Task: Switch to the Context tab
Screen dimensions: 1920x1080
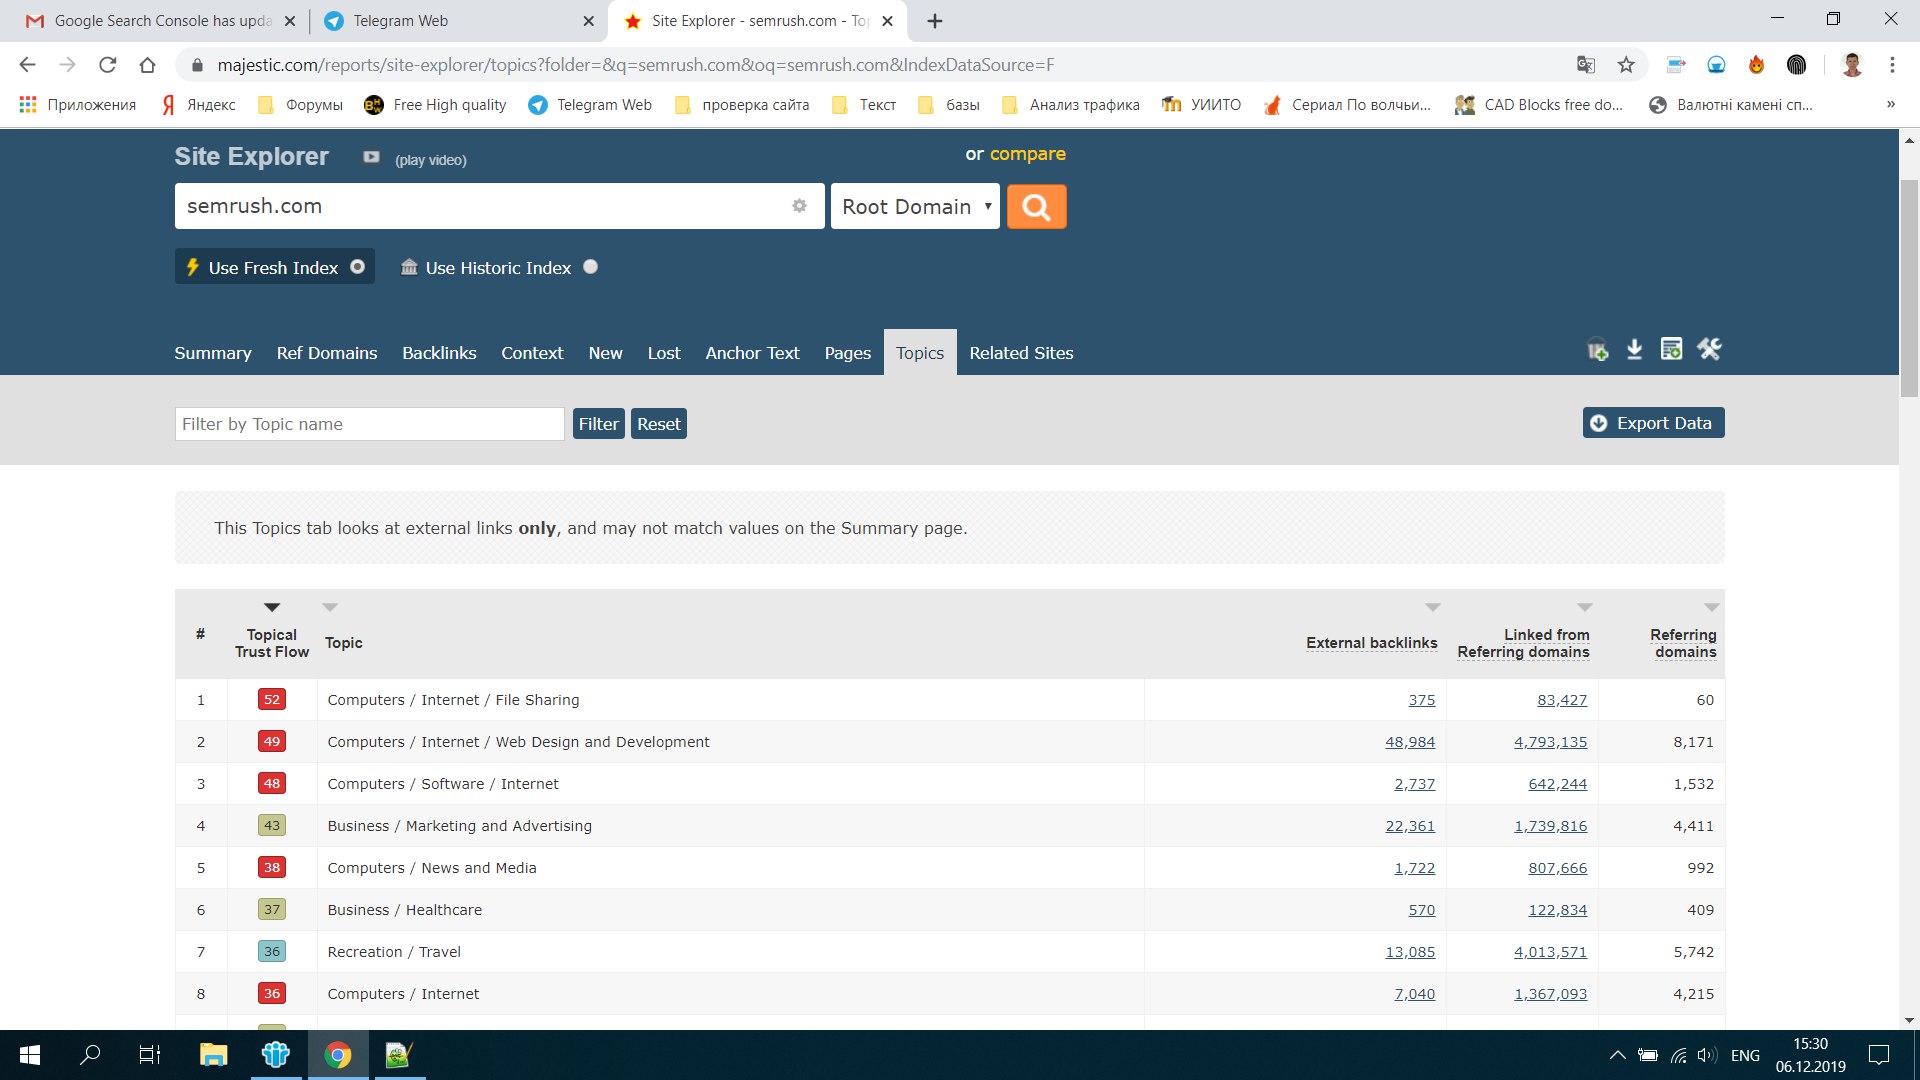Action: click(x=532, y=353)
